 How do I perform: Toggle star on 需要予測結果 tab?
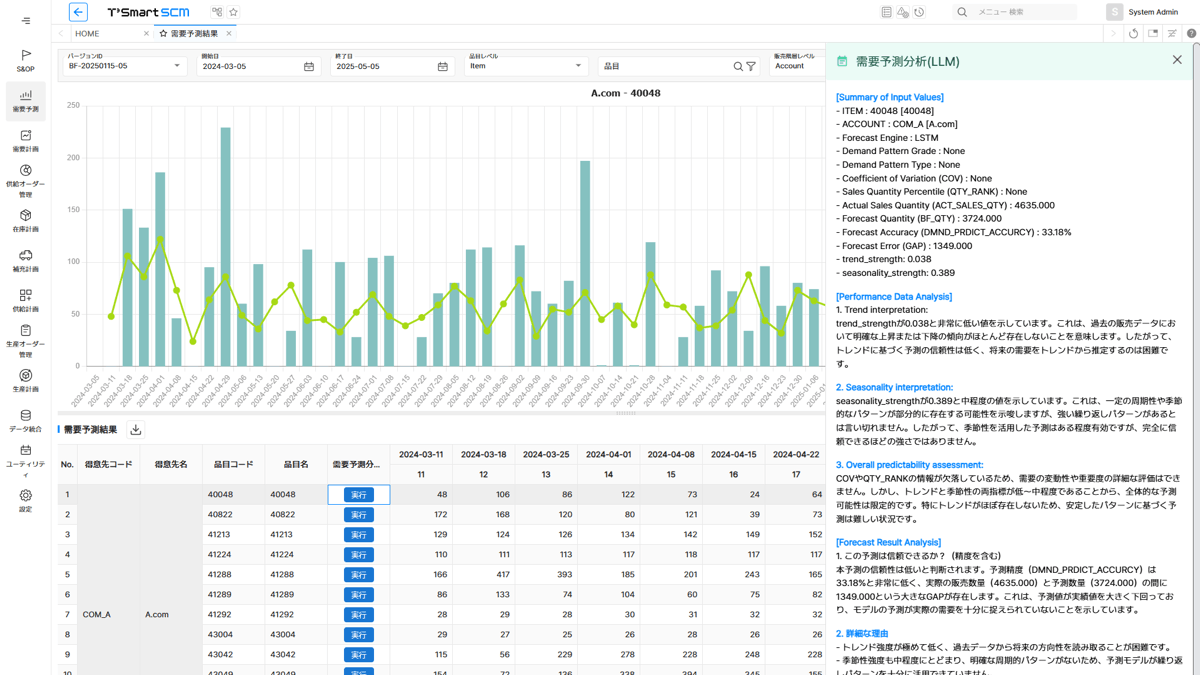tap(164, 34)
